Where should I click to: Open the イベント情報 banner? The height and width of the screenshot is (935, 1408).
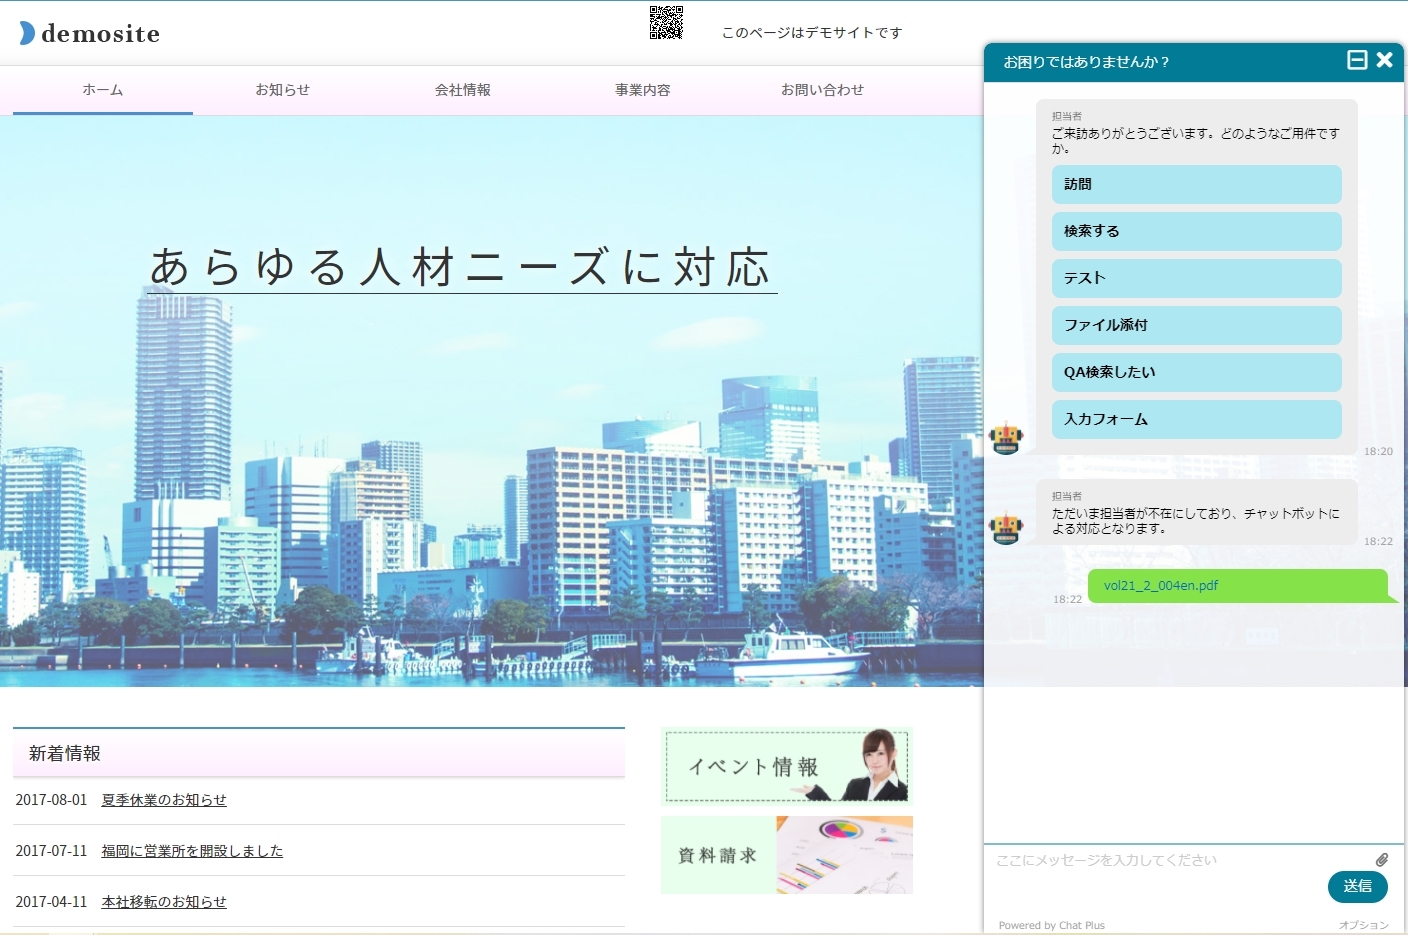click(x=786, y=766)
